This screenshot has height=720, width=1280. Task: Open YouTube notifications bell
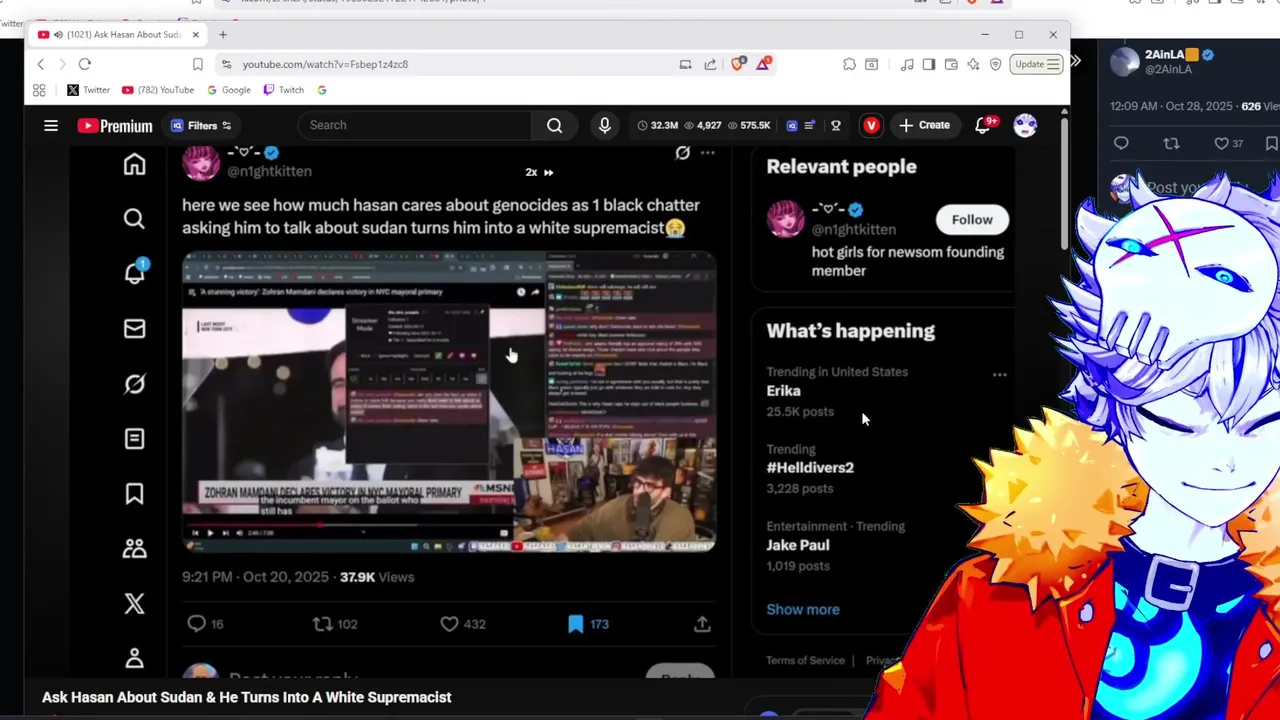[984, 125]
